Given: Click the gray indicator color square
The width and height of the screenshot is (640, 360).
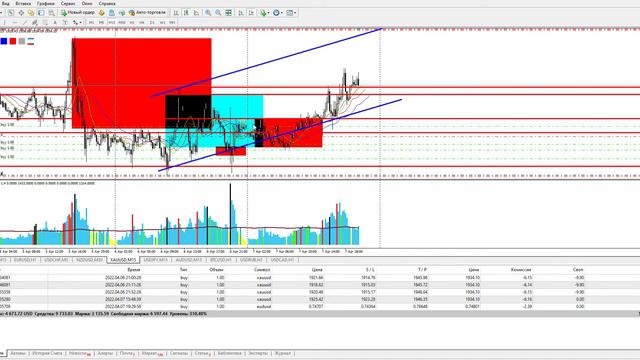Looking at the screenshot, I should point(22,41).
